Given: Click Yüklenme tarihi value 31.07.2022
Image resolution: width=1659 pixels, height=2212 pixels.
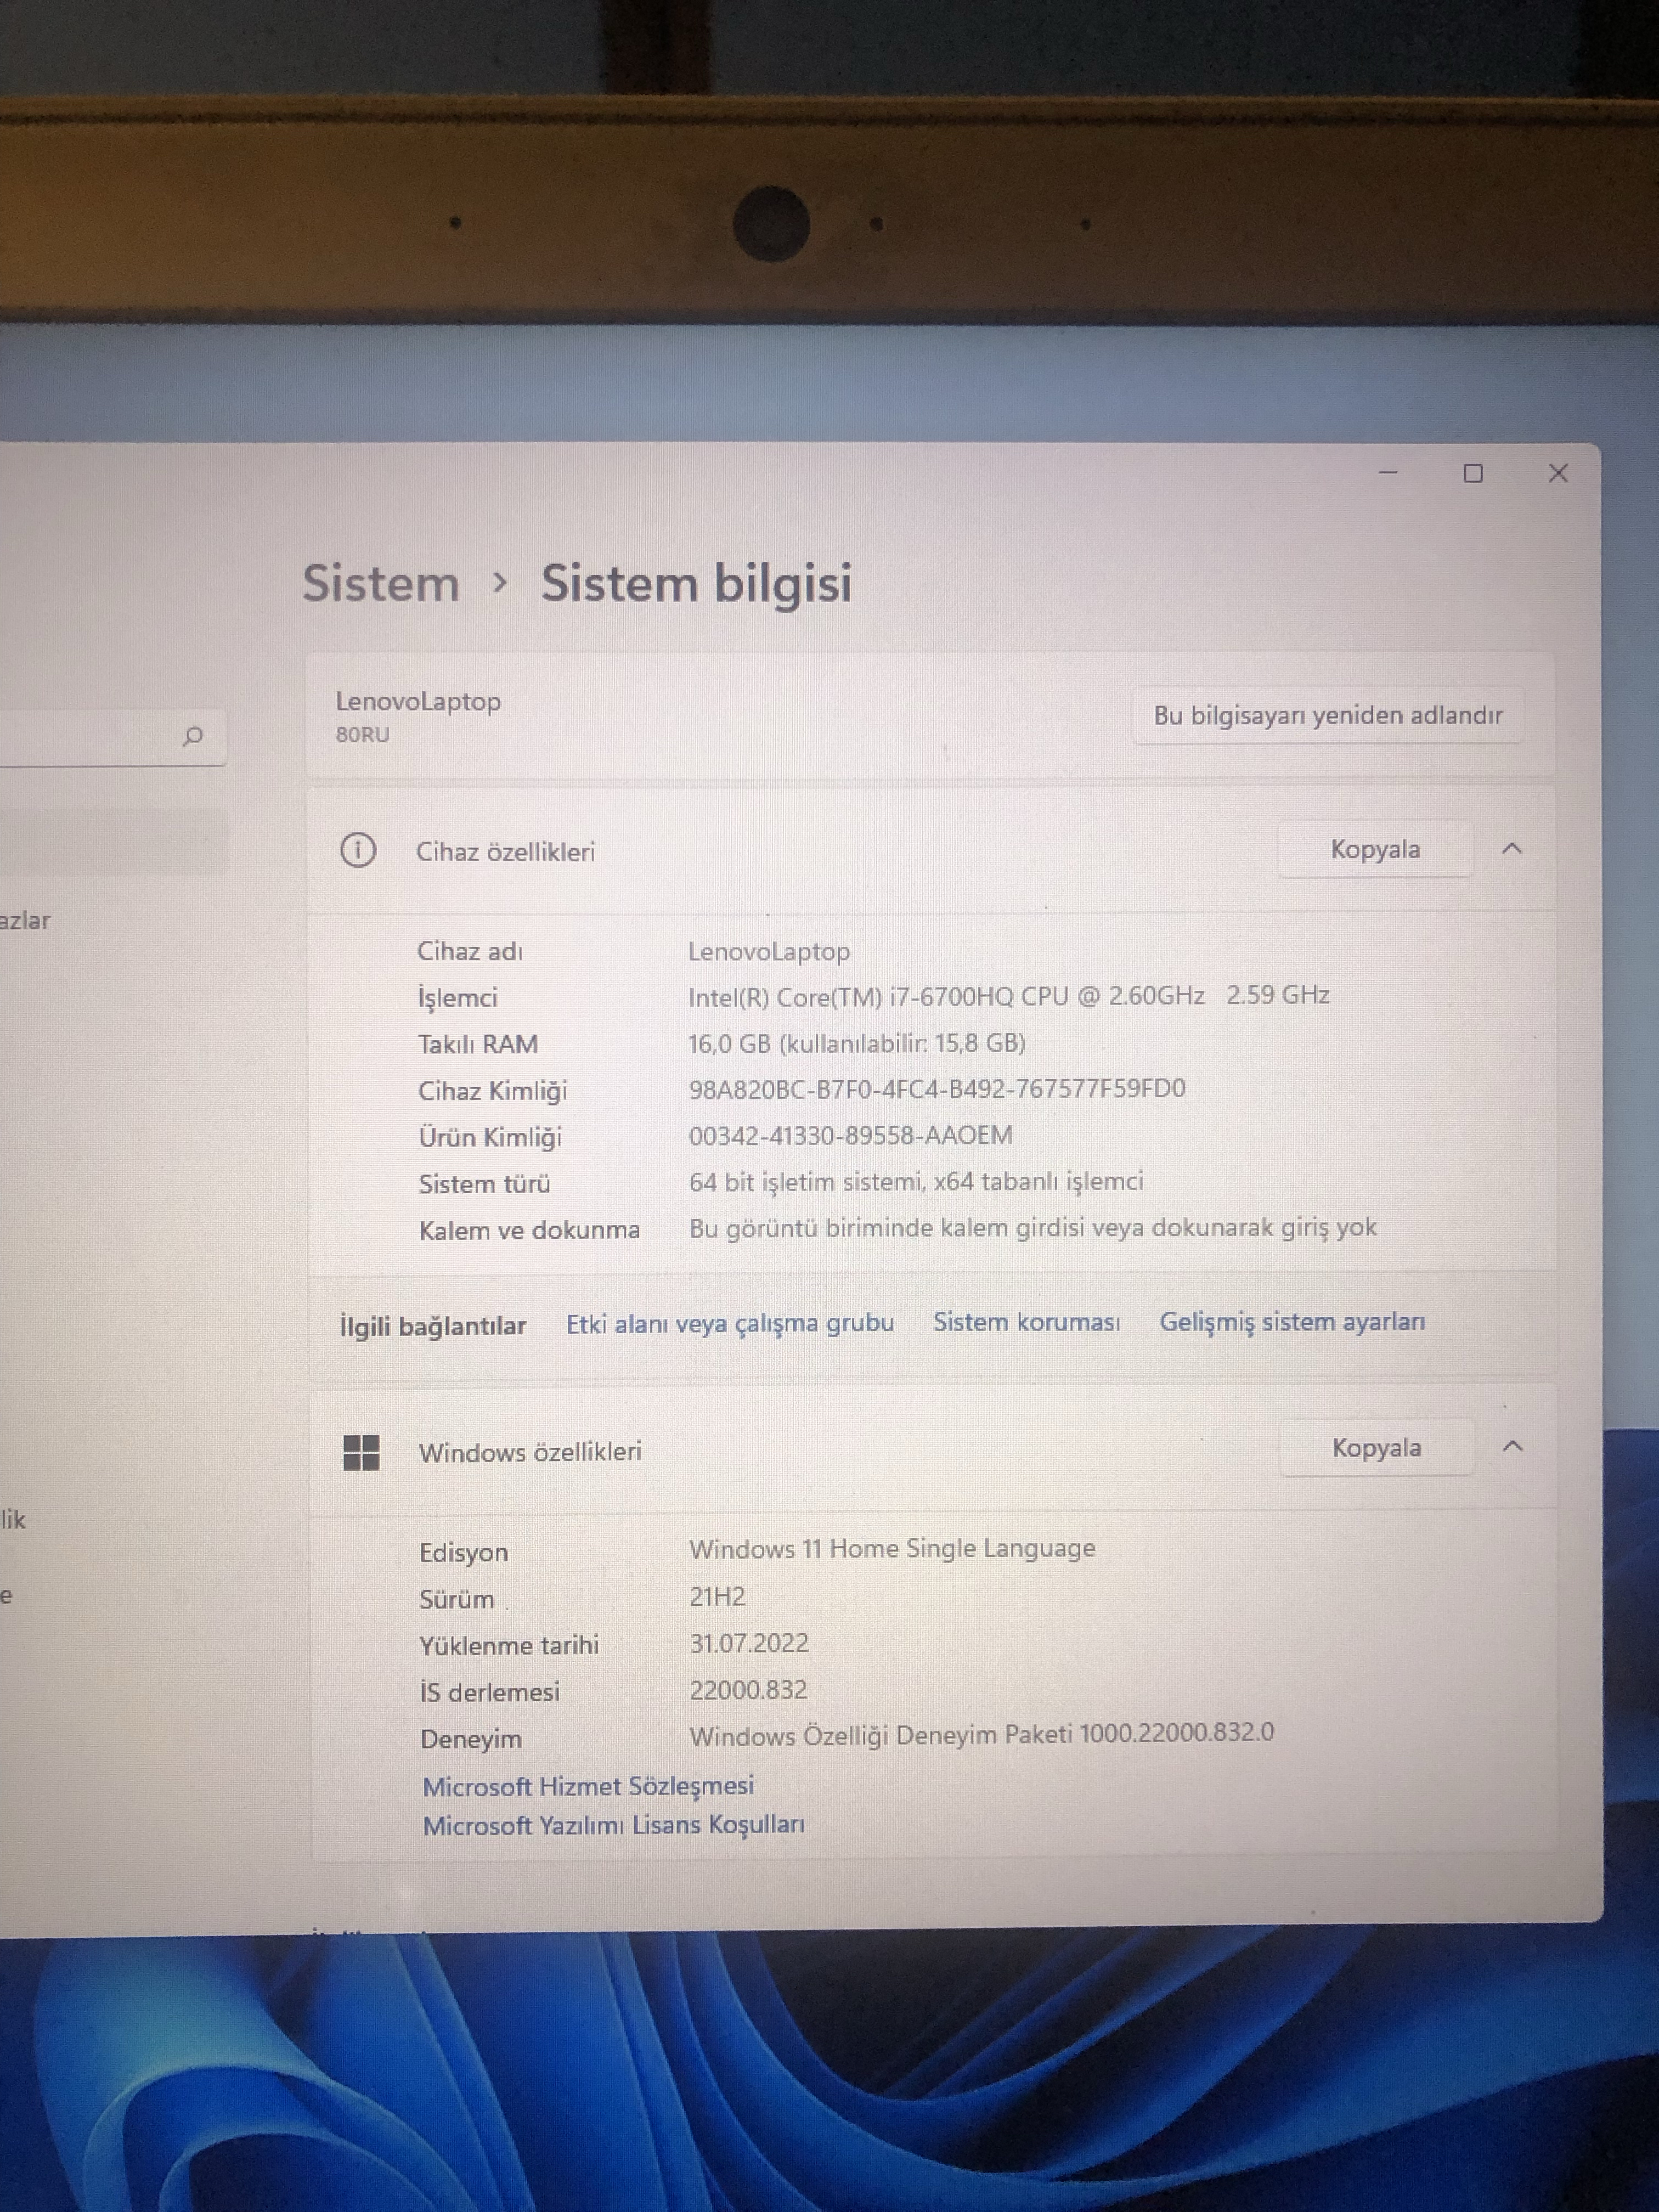Looking at the screenshot, I should click(749, 1643).
